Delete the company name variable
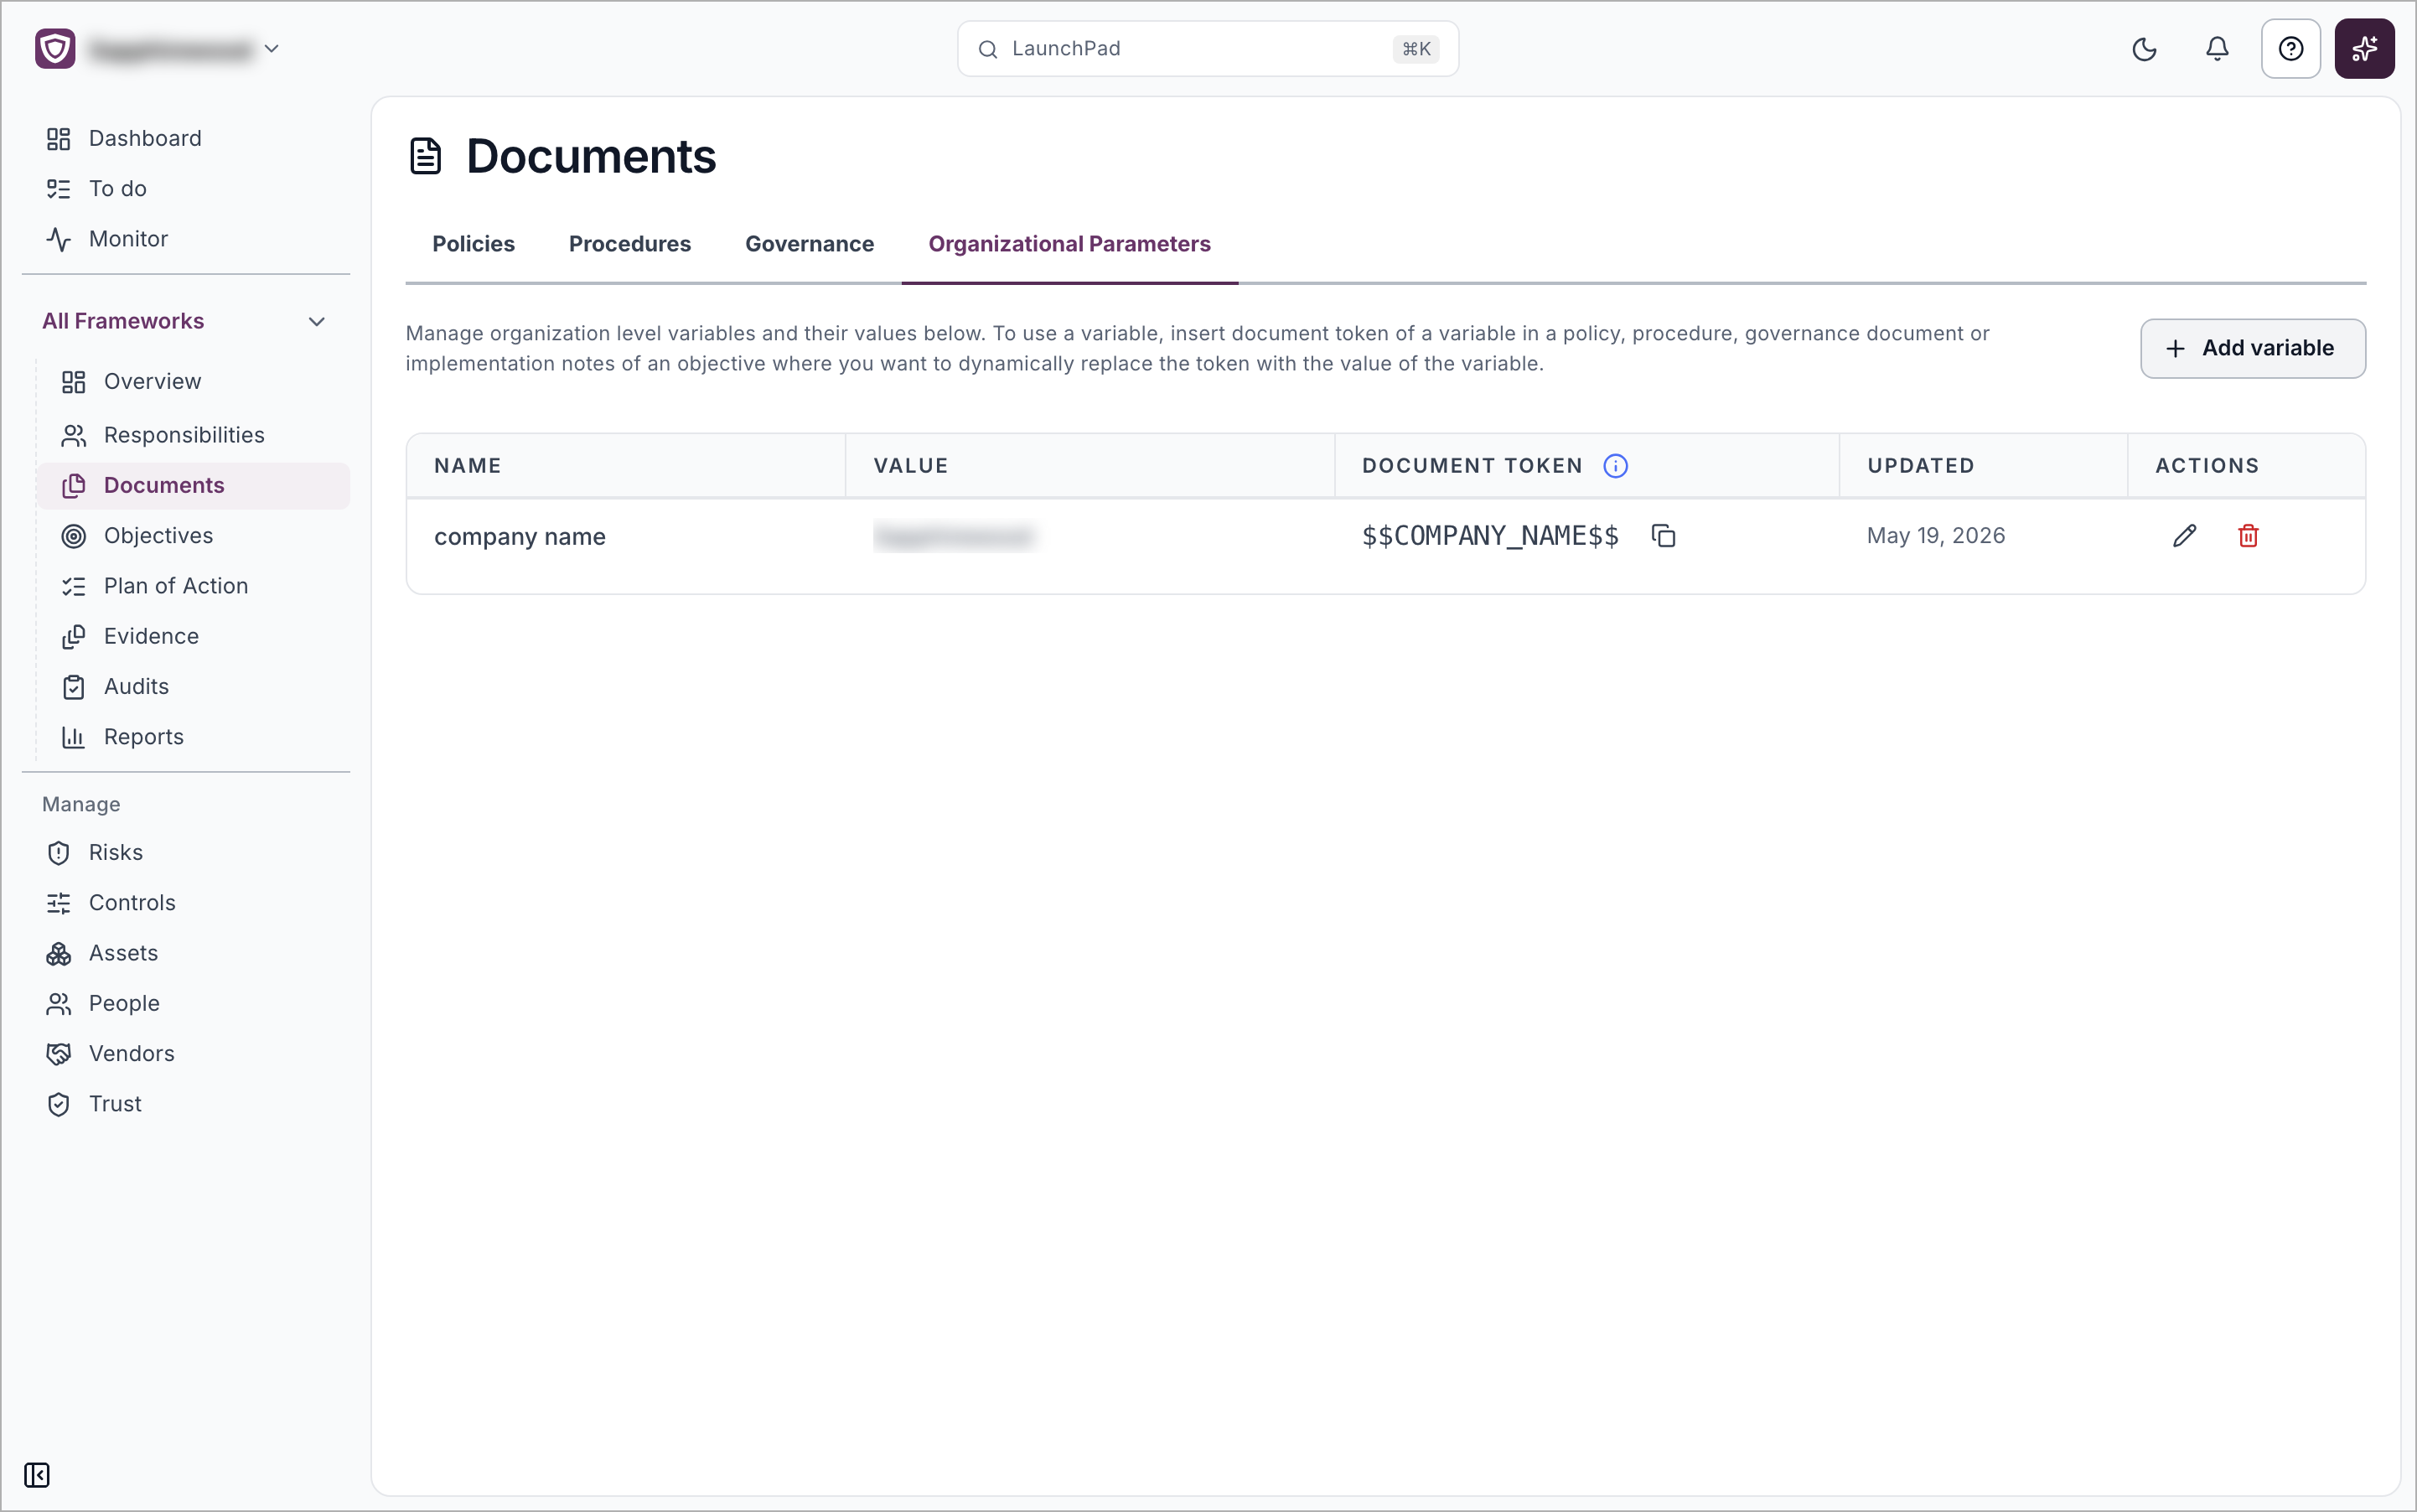 tap(2248, 536)
